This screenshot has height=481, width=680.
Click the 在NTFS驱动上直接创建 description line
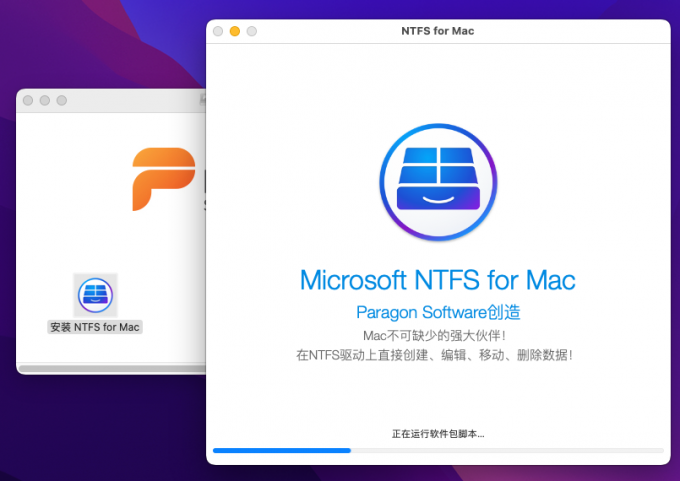[x=435, y=355]
